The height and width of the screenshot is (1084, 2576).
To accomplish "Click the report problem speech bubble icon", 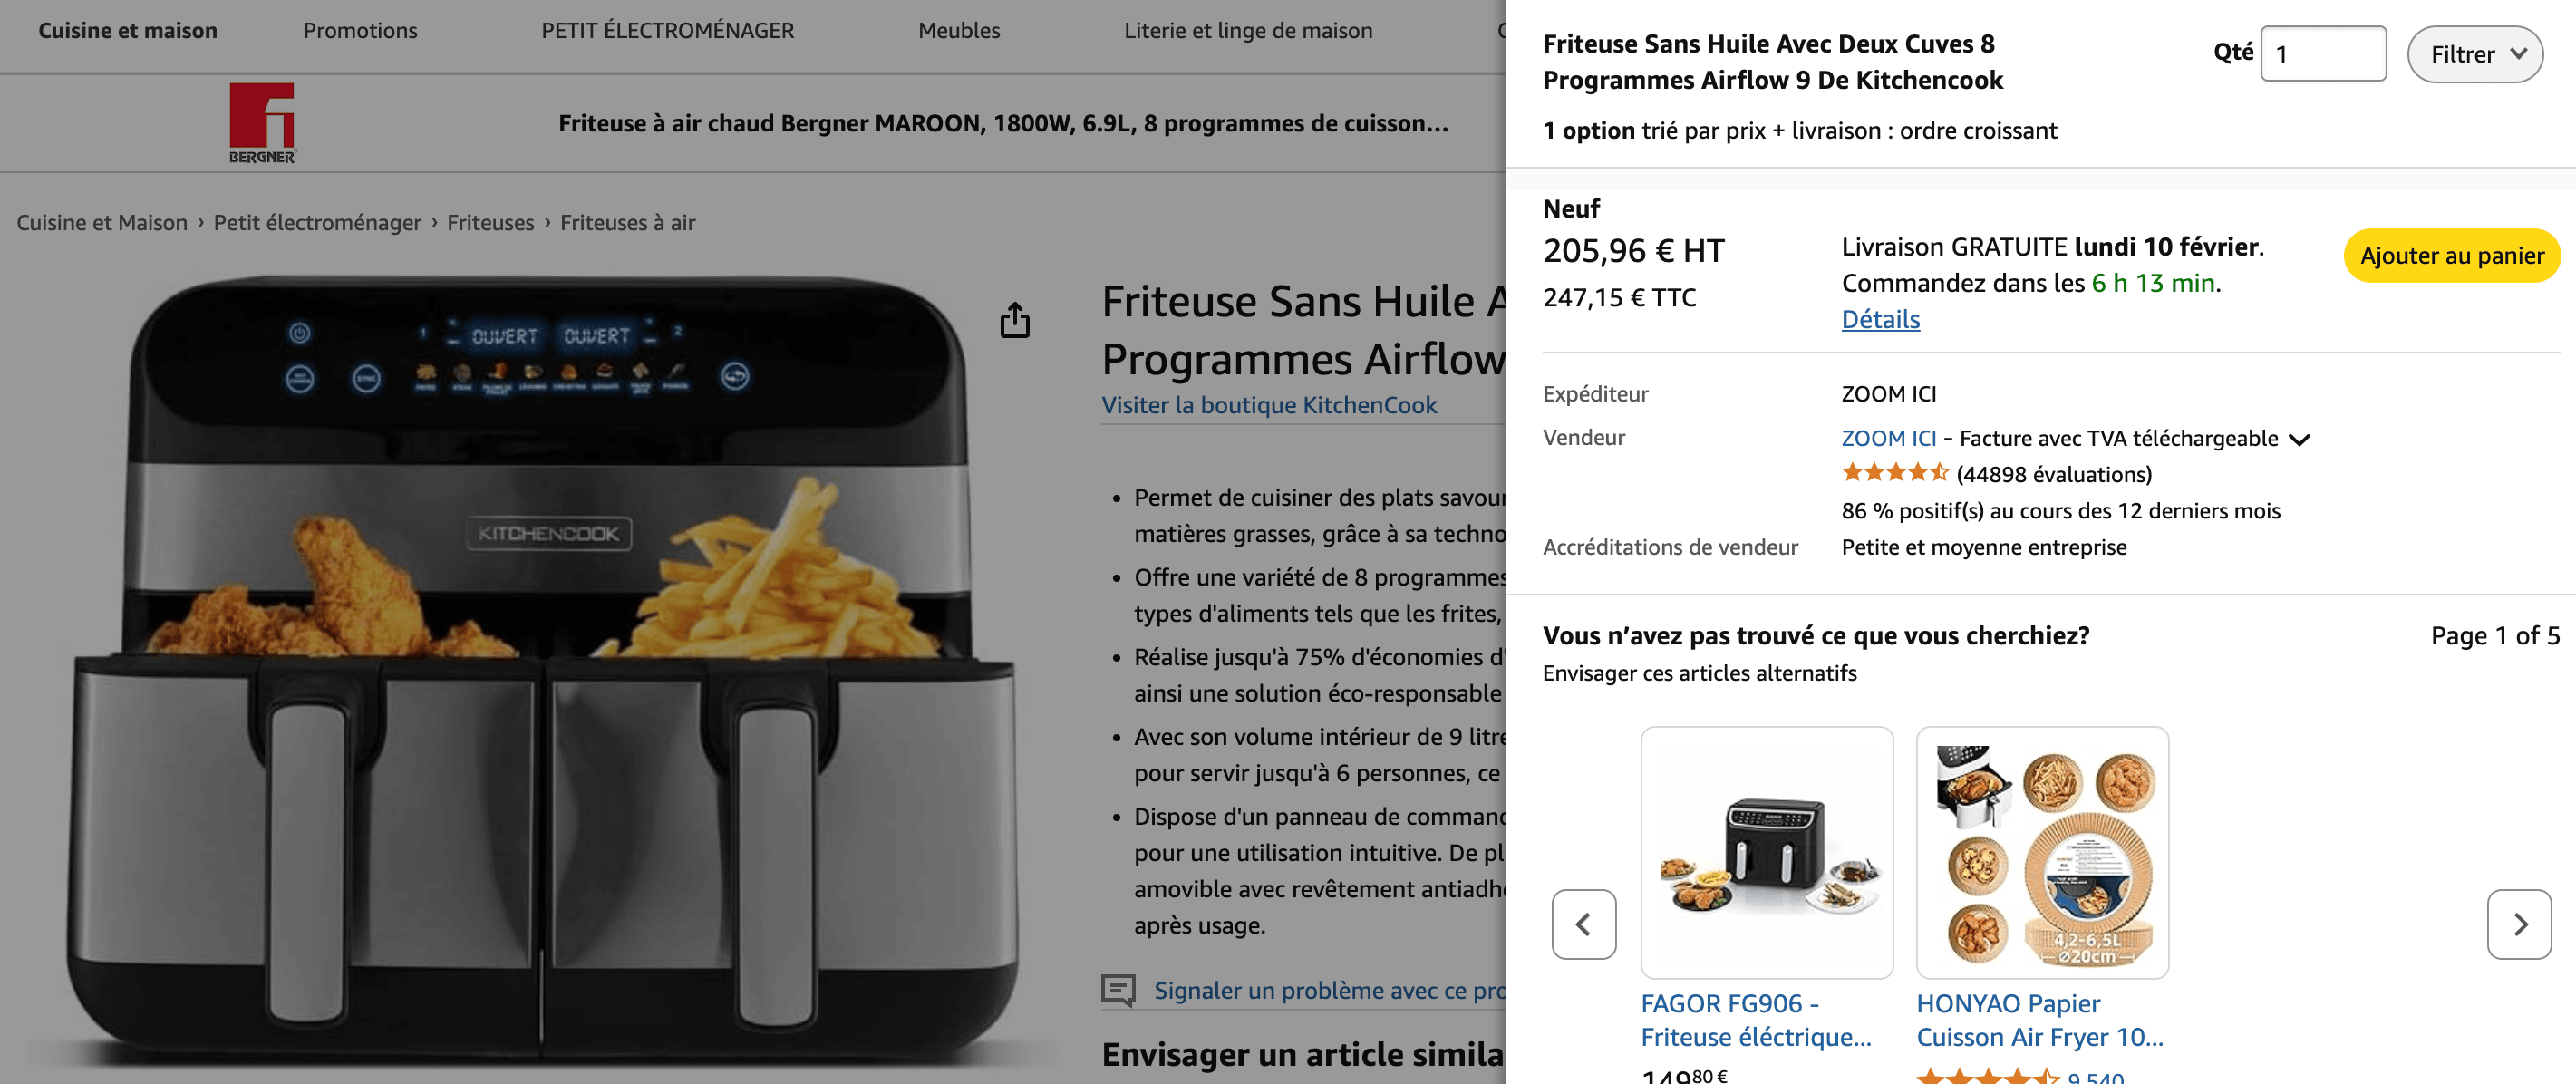I will pyautogui.click(x=1118, y=990).
